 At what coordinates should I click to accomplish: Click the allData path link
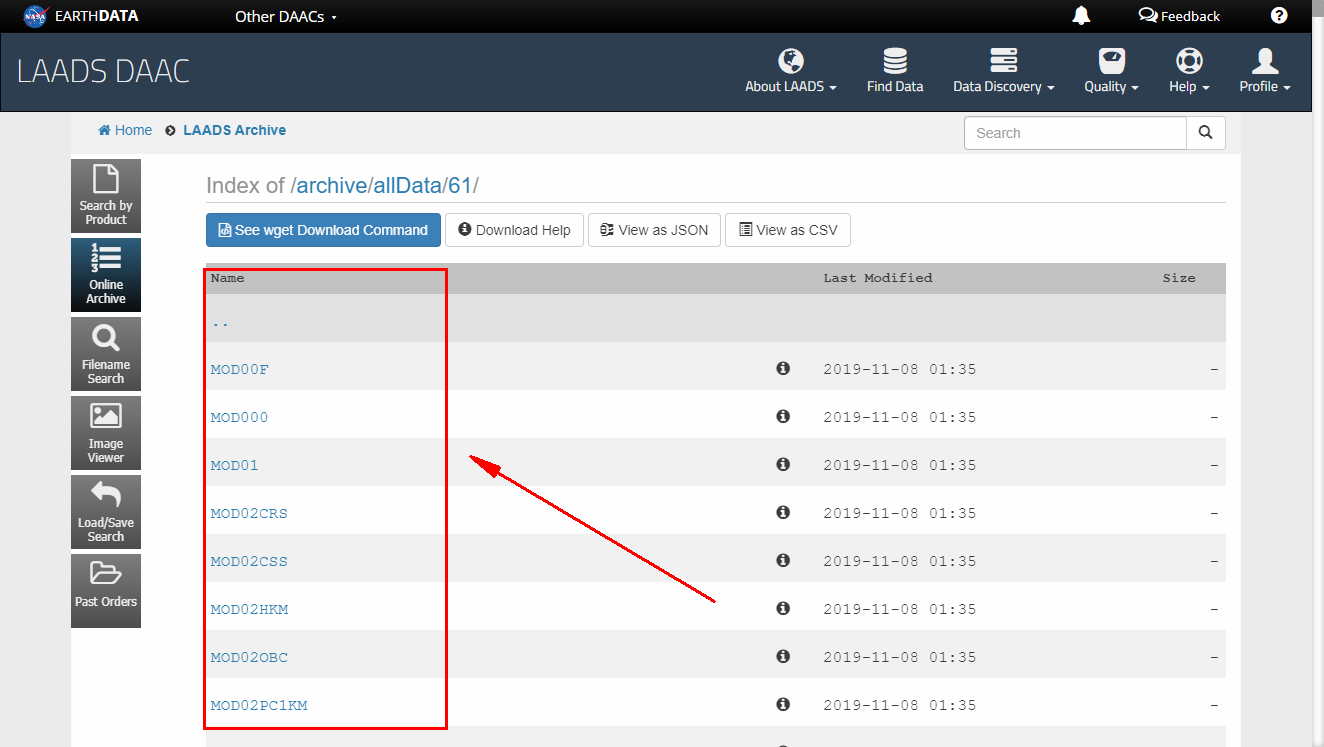(407, 185)
